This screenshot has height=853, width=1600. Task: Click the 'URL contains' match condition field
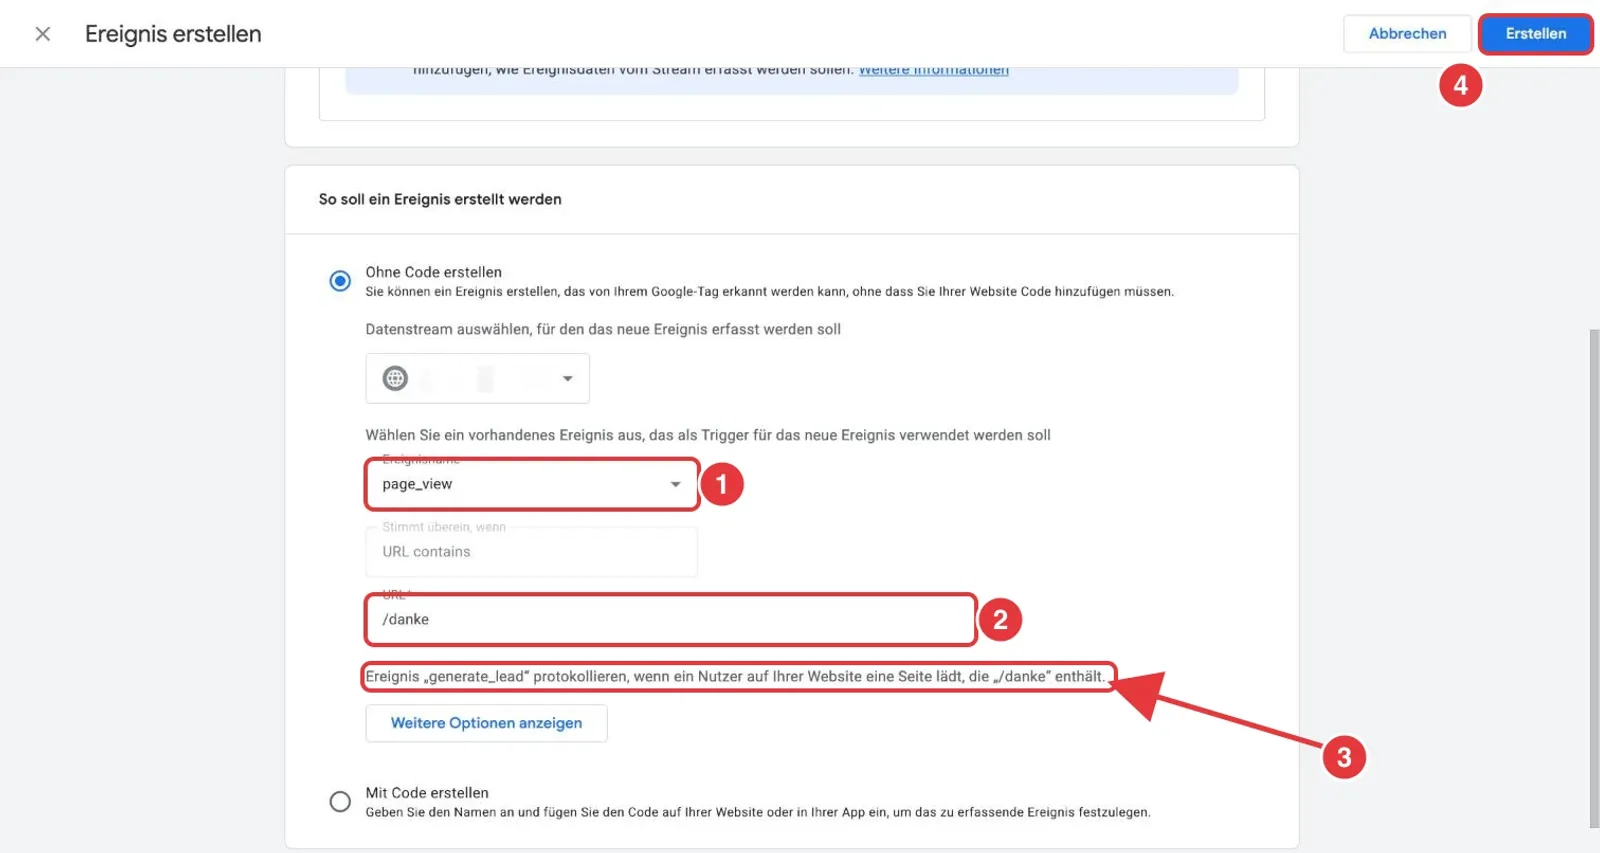(531, 551)
